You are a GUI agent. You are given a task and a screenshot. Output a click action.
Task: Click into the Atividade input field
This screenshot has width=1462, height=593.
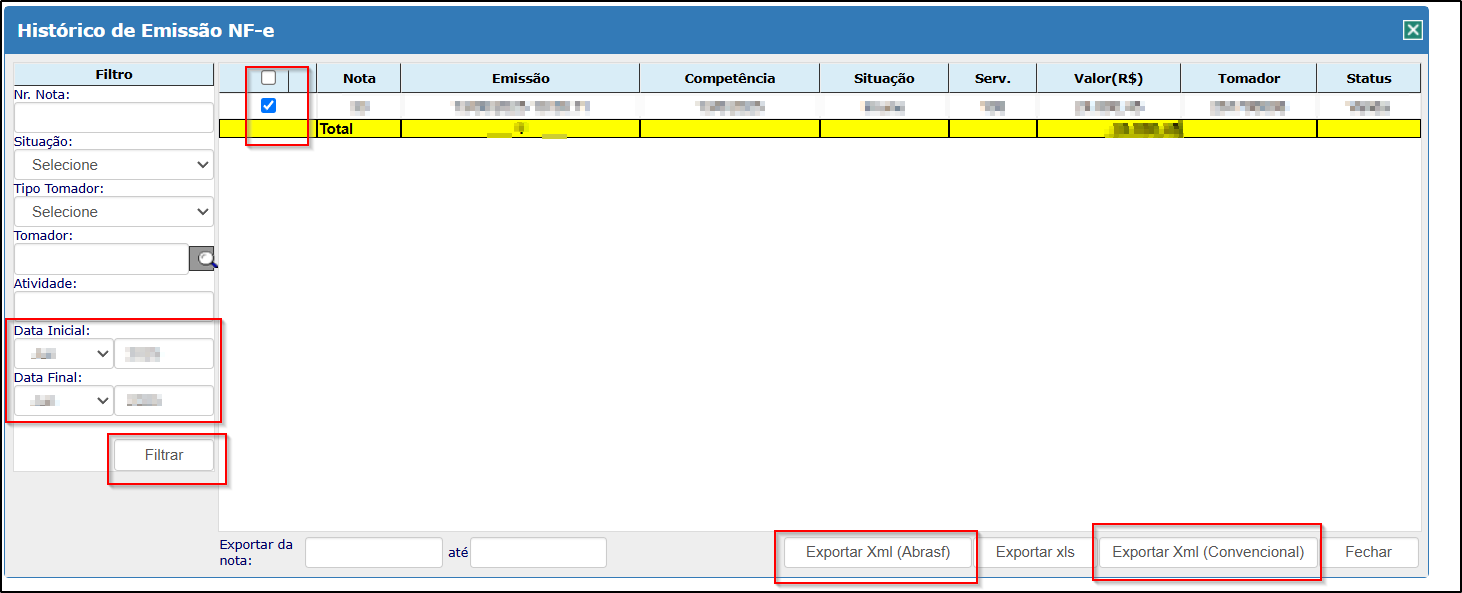coord(114,305)
